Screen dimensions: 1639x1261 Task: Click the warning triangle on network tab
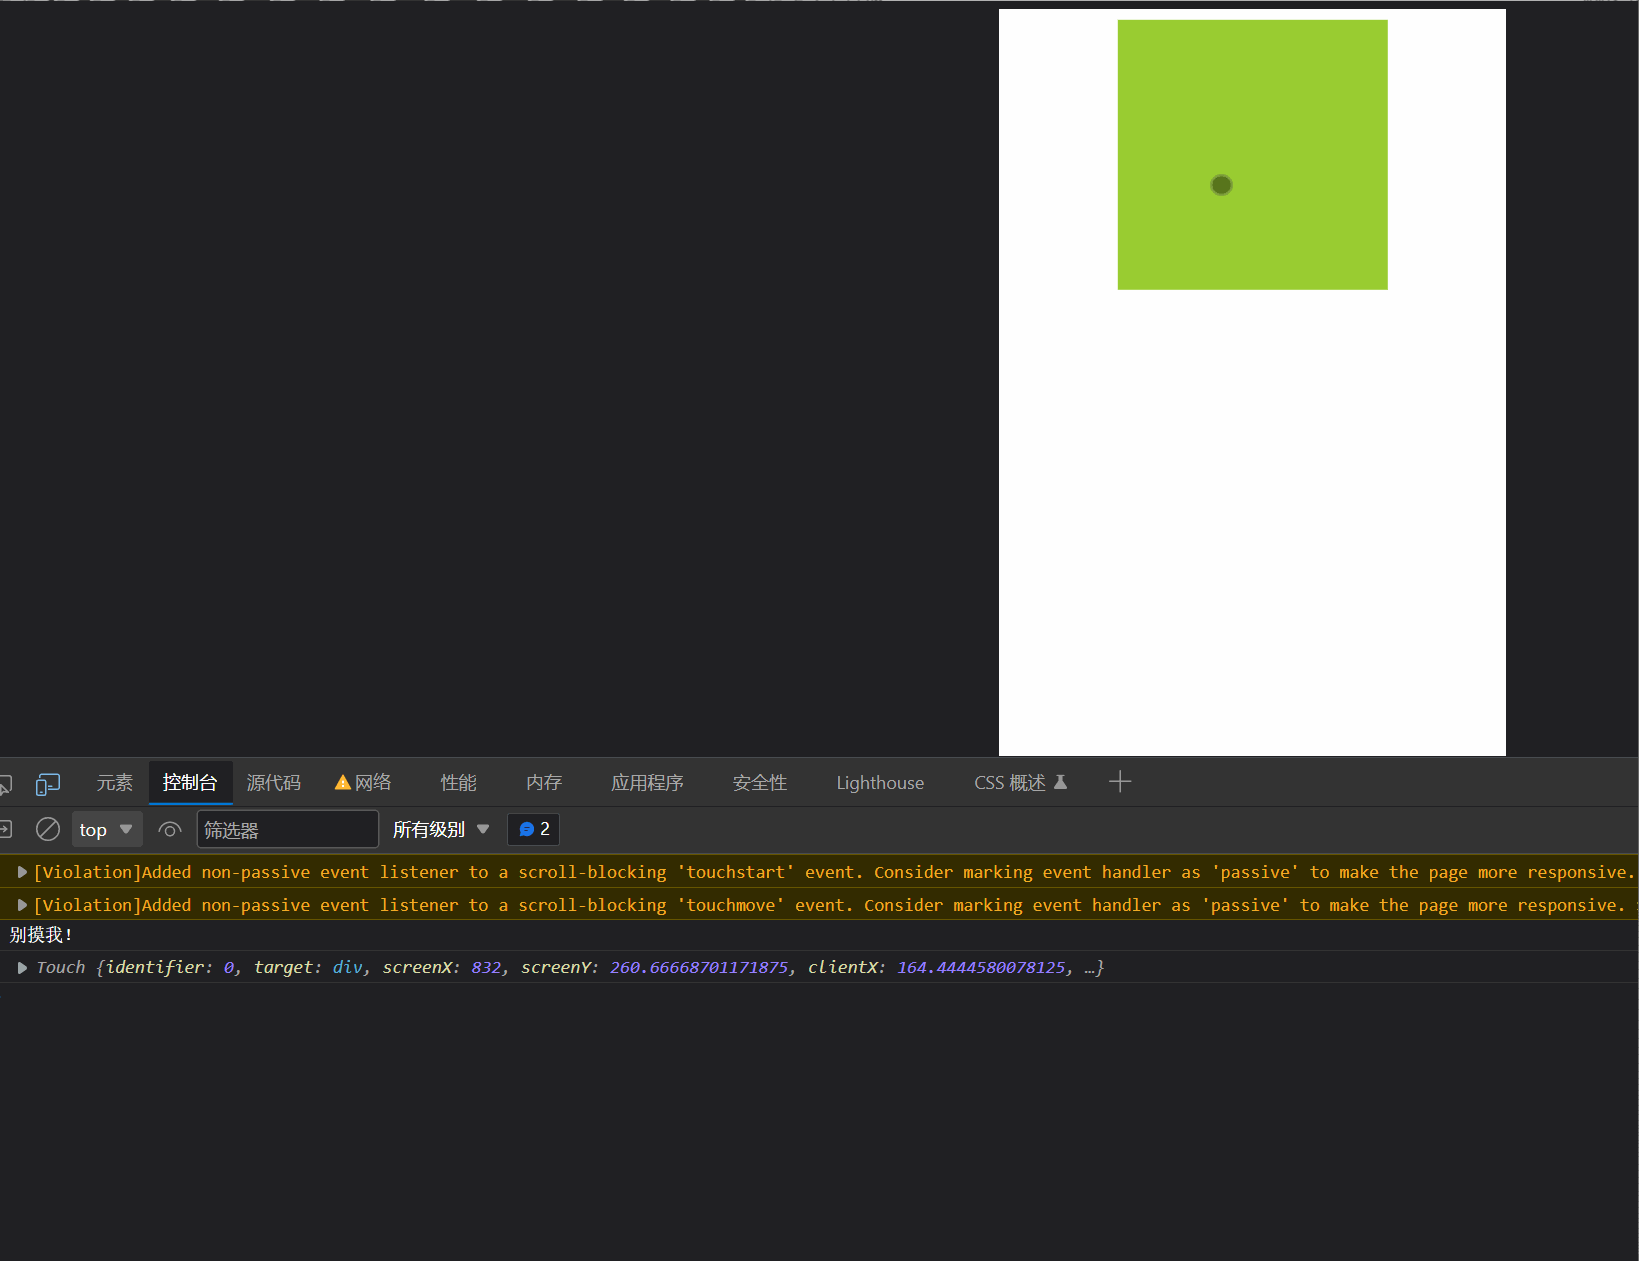[x=342, y=783]
